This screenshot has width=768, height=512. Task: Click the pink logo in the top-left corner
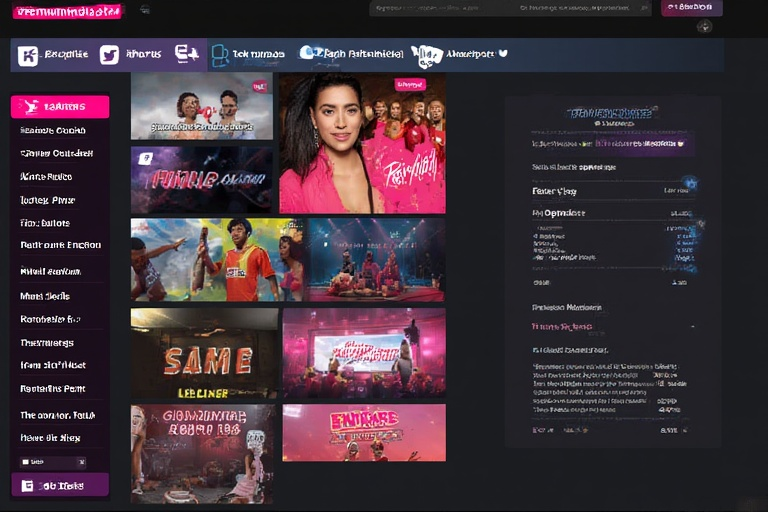pos(68,10)
